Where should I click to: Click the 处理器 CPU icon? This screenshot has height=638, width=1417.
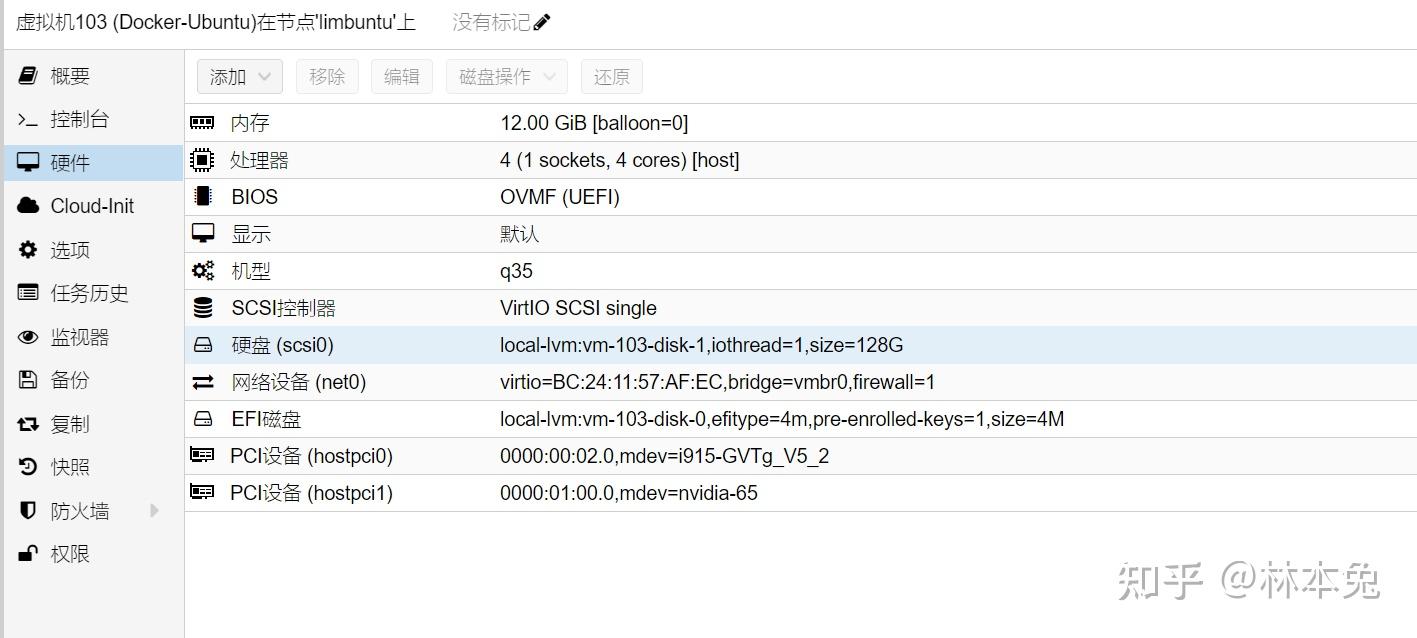point(202,159)
